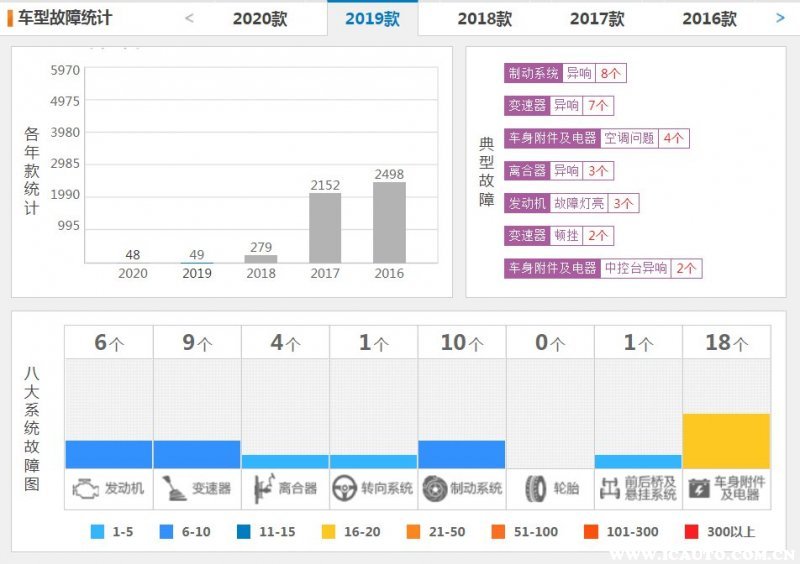Click the 2016 bar showing 2498
The height and width of the screenshot is (564, 800).
[x=389, y=222]
